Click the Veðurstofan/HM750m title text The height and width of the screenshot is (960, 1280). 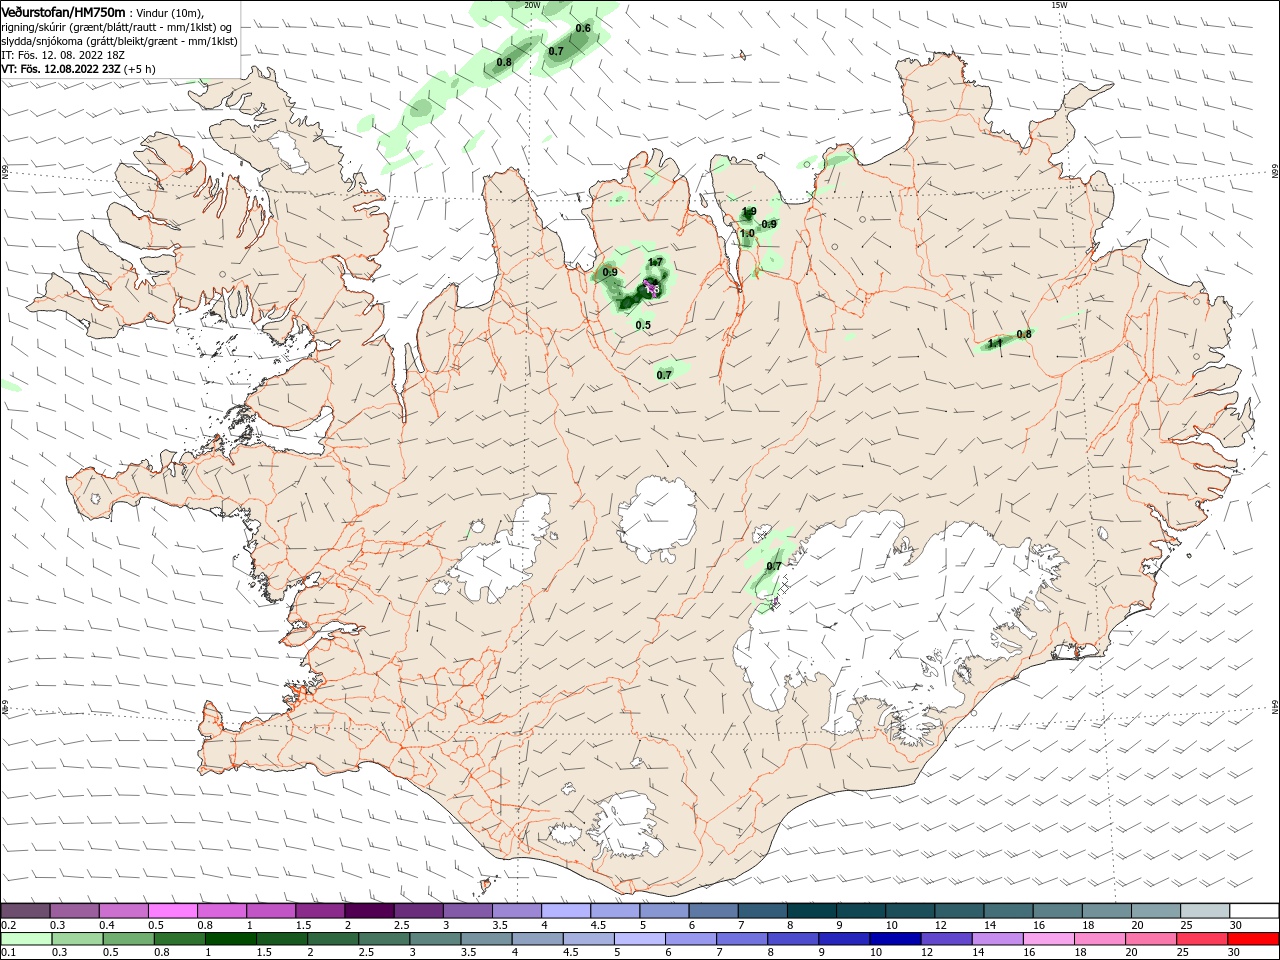click(x=63, y=11)
